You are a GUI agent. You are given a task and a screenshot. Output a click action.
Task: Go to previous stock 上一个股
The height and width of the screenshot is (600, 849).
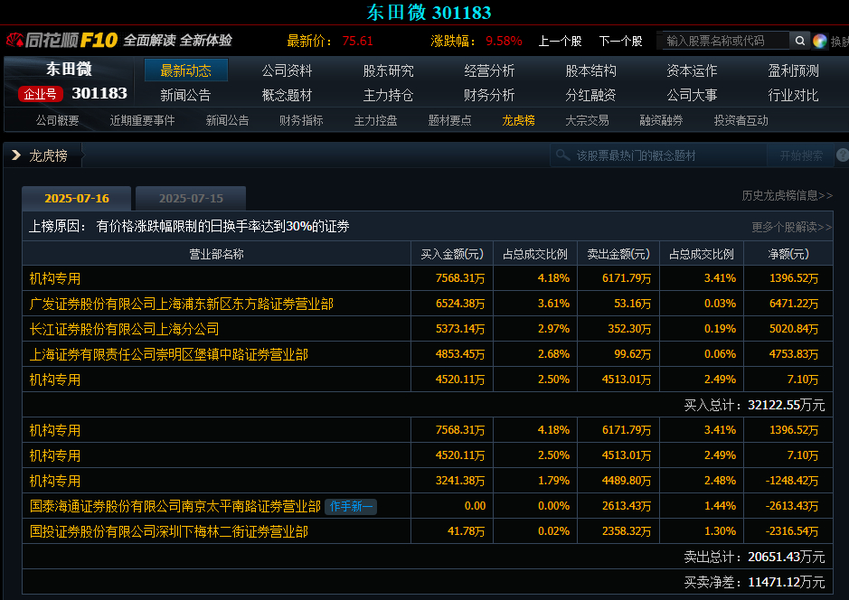point(560,41)
